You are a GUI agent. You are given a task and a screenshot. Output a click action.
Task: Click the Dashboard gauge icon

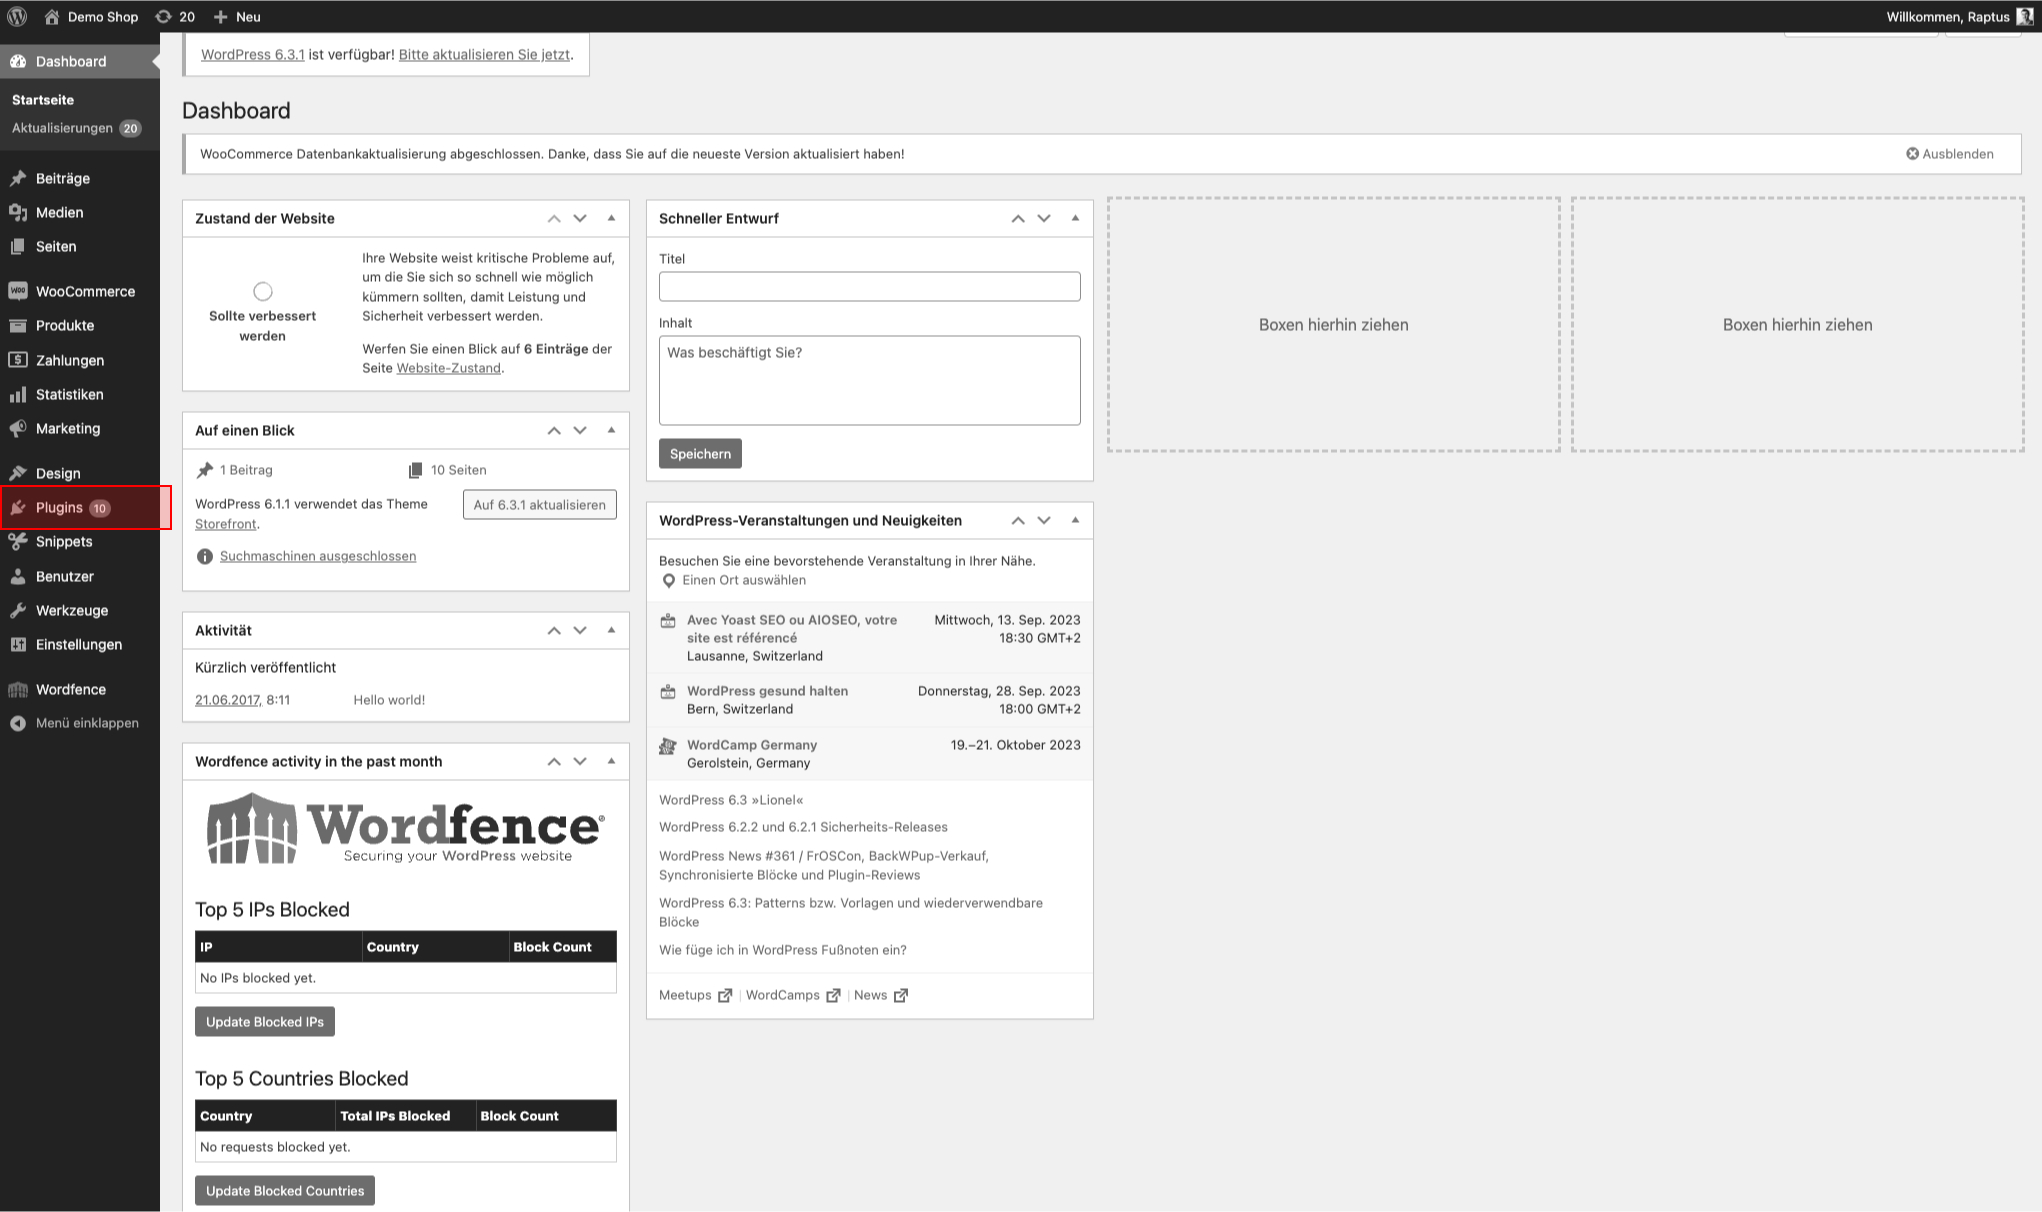coord(18,61)
